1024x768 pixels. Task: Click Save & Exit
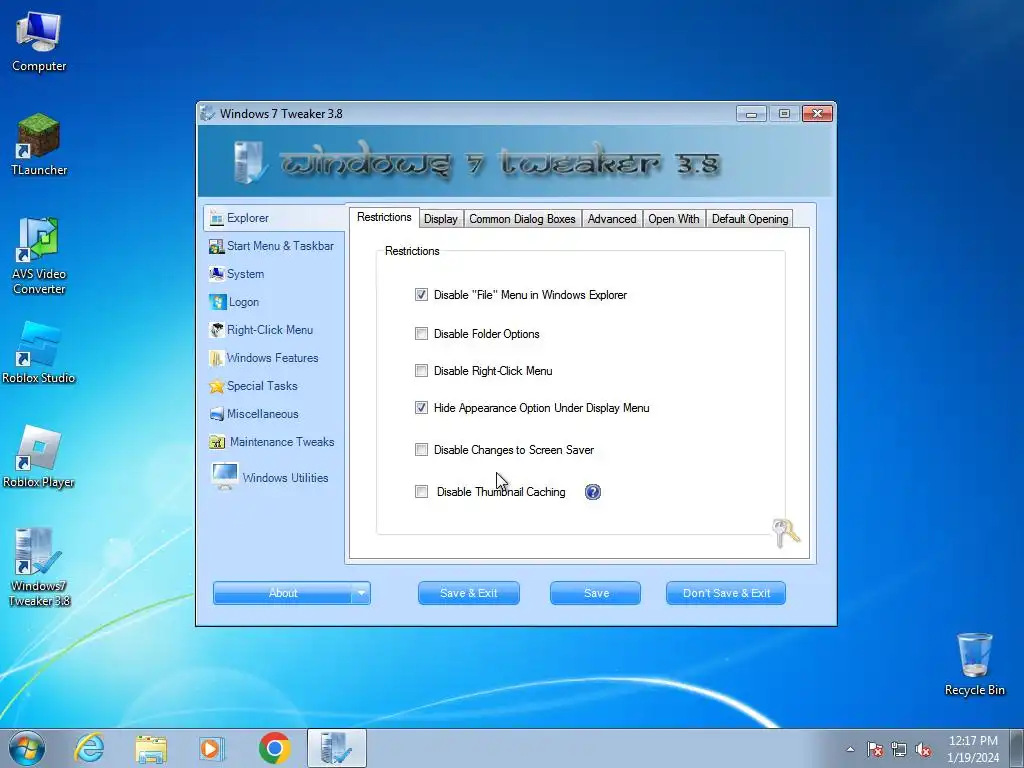click(469, 593)
